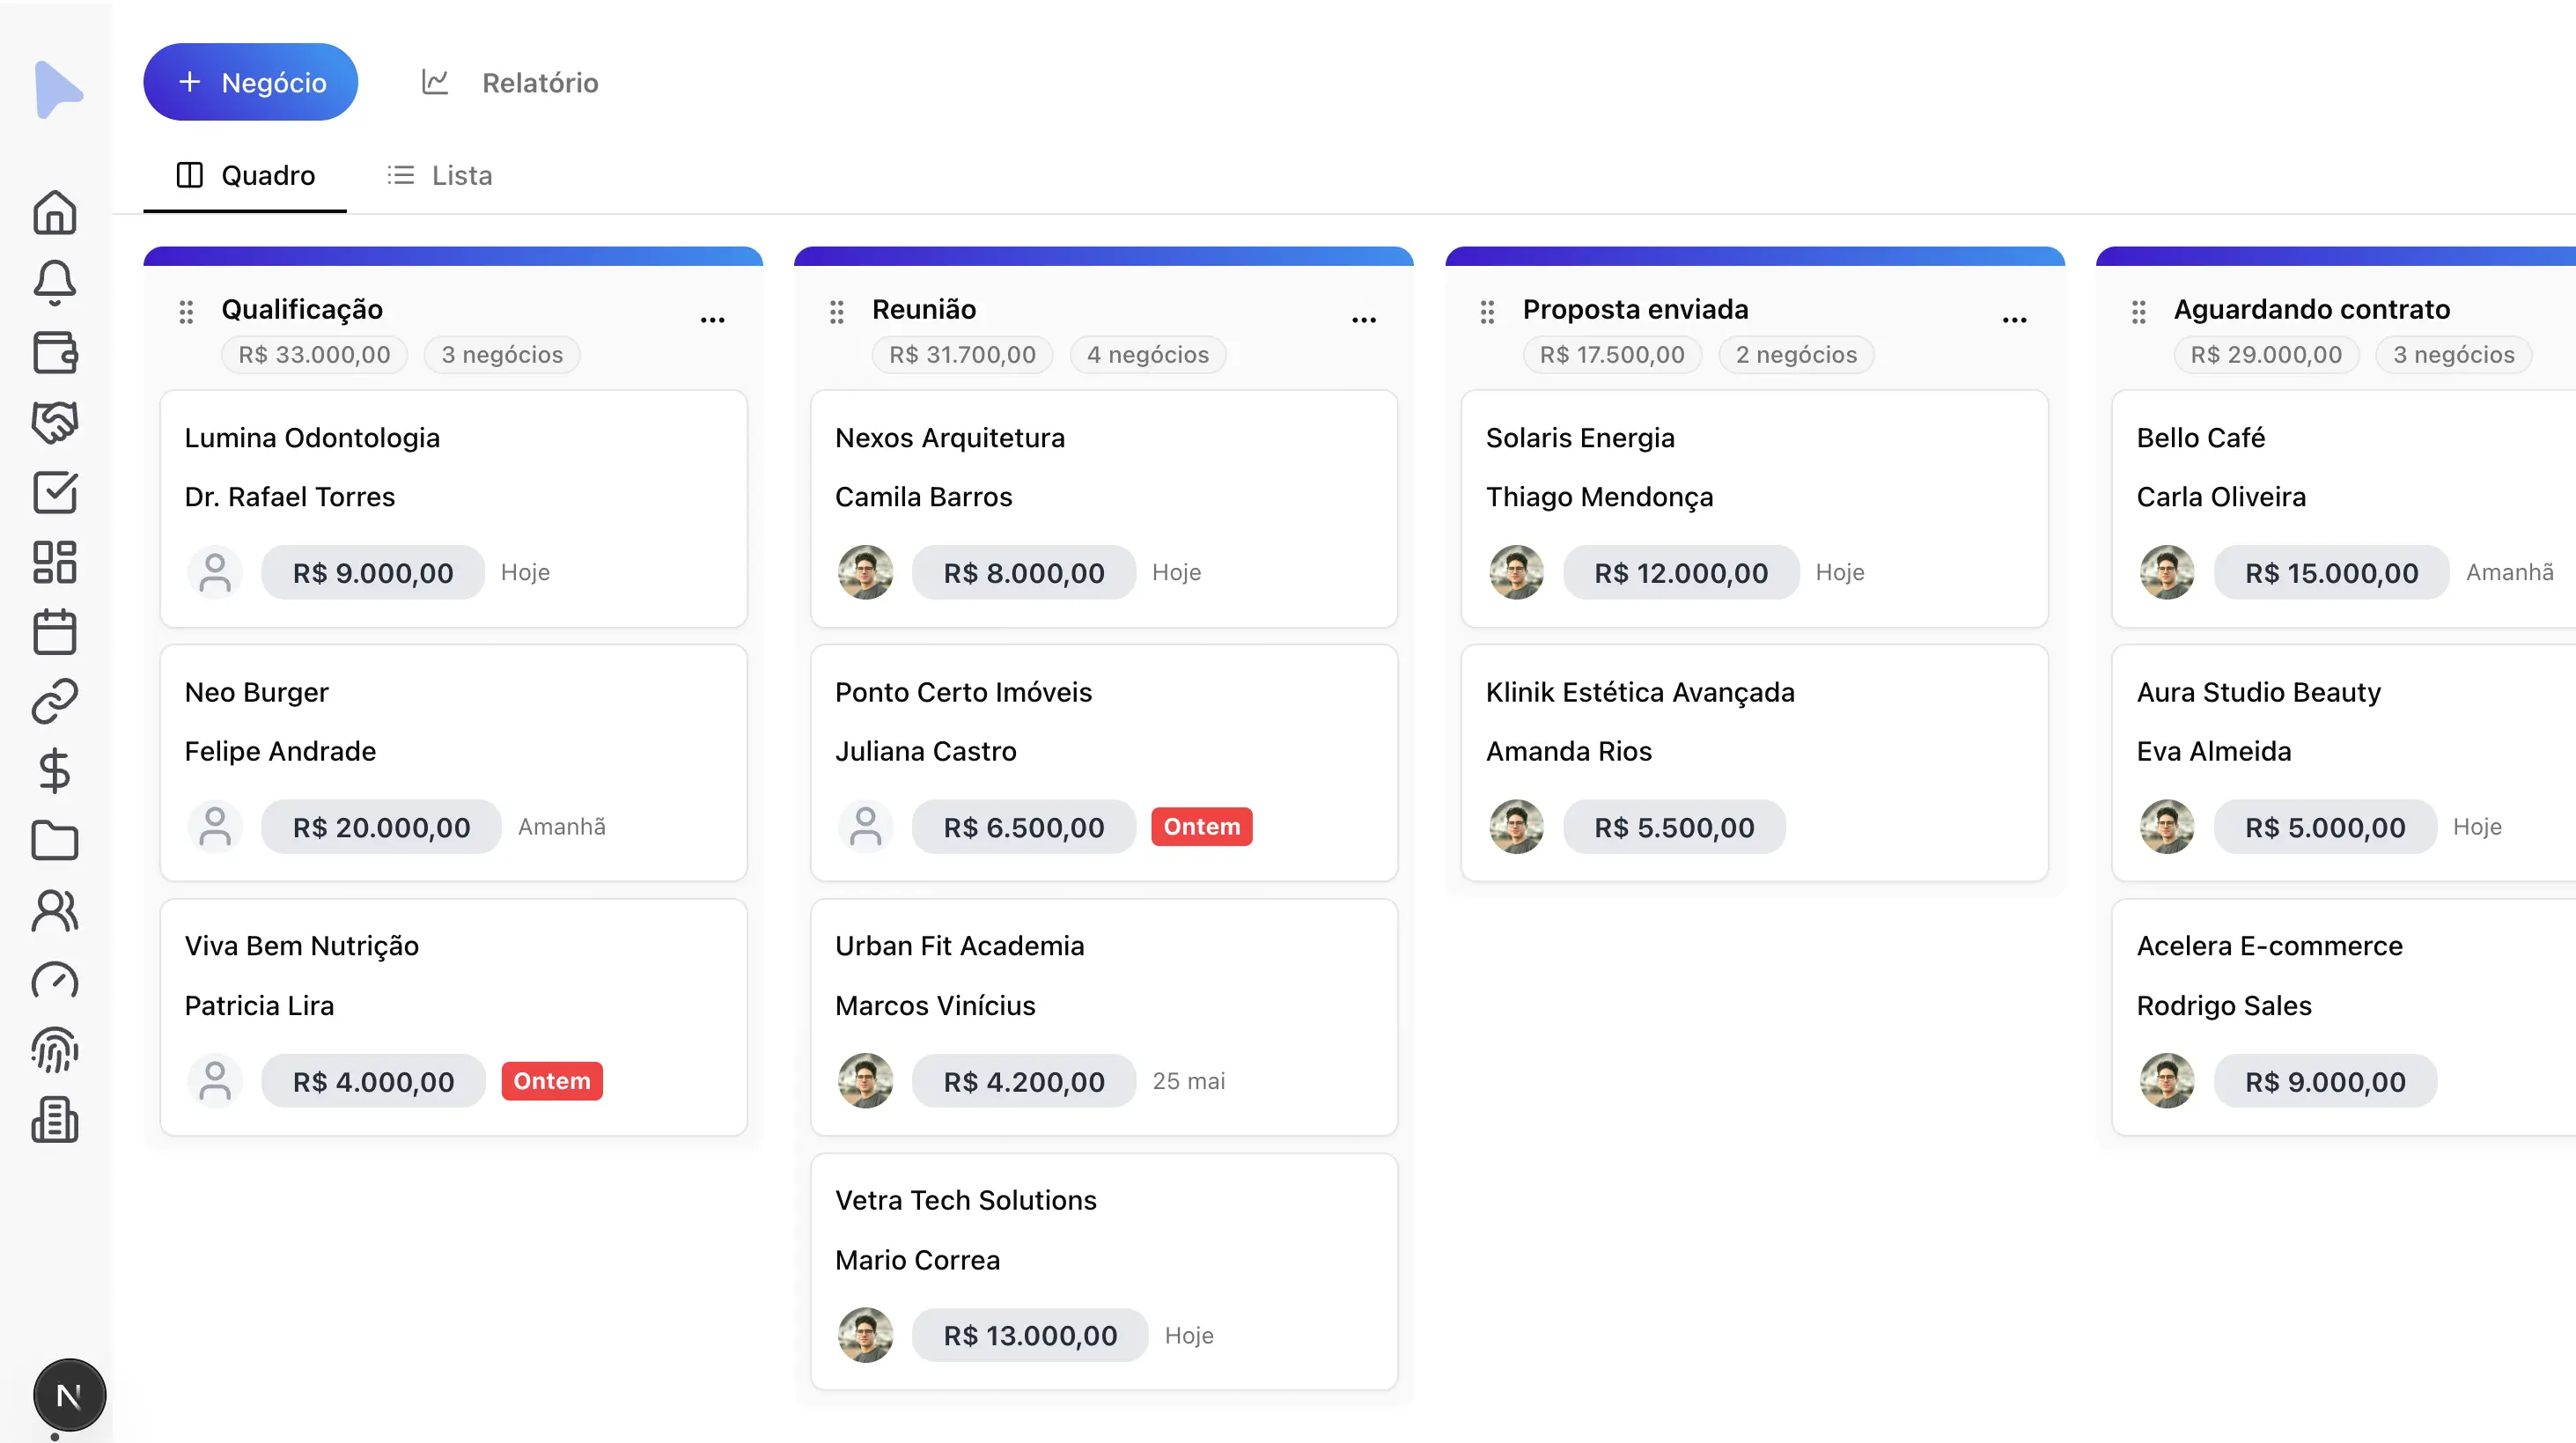The image size is (2576, 1443).
Task: Open the Vetra Tech Solutions deal card
Action: pos(1104,1272)
